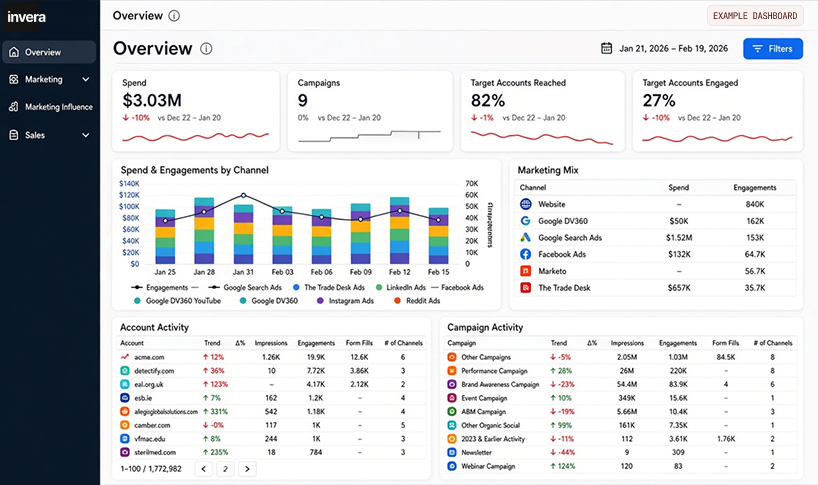Click the EXAMPLE DASHBOARD badge

755,16
